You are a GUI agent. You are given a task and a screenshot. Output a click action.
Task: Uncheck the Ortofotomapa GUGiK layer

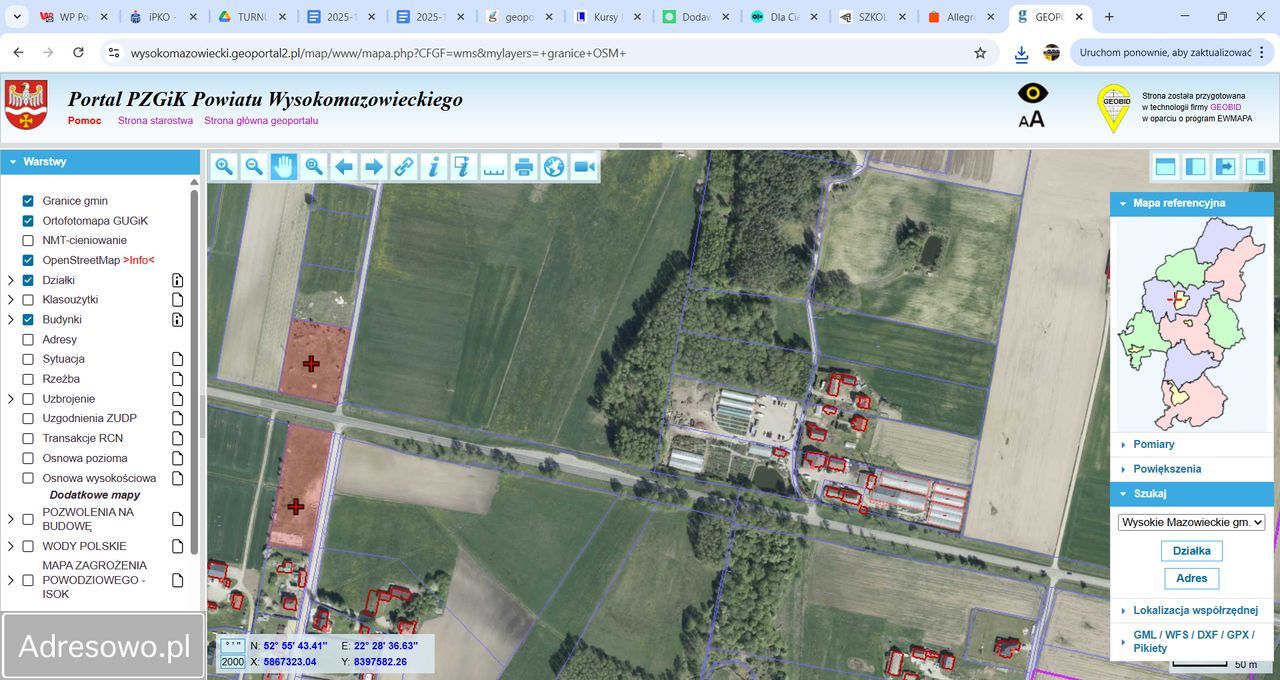point(28,220)
